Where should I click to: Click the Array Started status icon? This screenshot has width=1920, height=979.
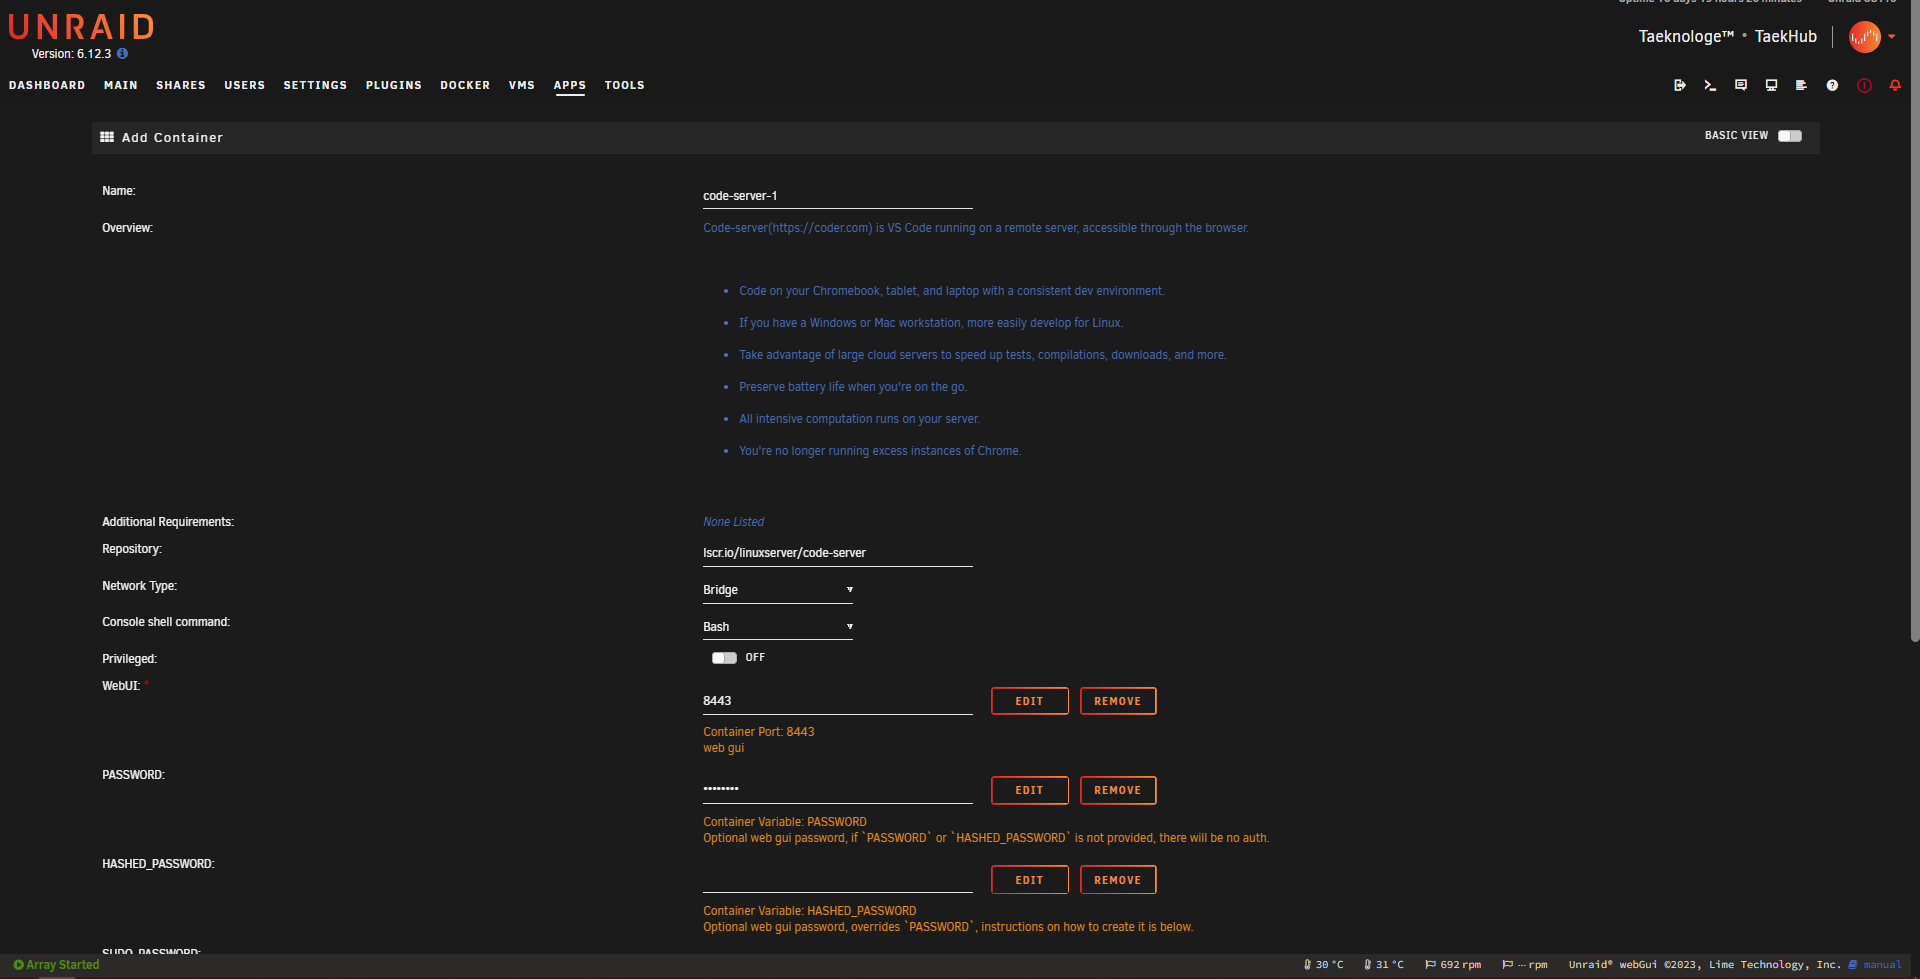coord(18,965)
